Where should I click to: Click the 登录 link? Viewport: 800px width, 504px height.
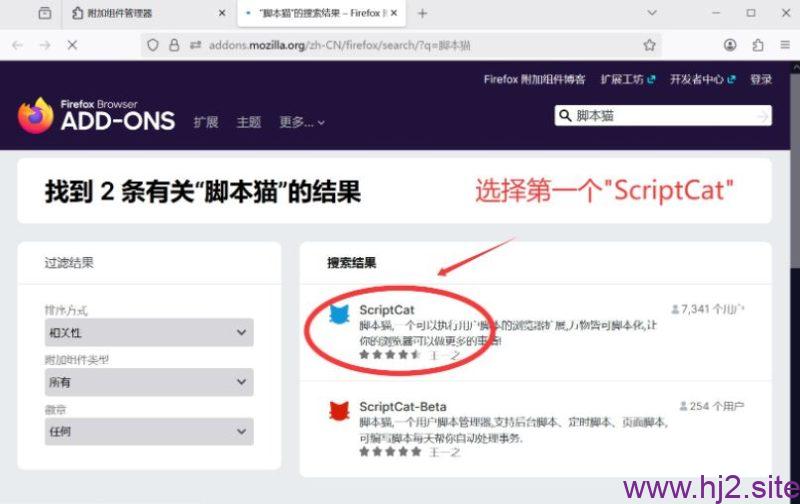point(761,80)
